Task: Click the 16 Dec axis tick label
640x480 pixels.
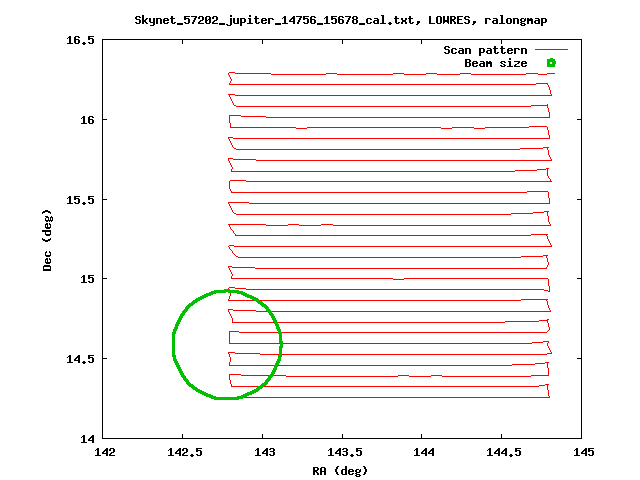Action: [x=87, y=120]
